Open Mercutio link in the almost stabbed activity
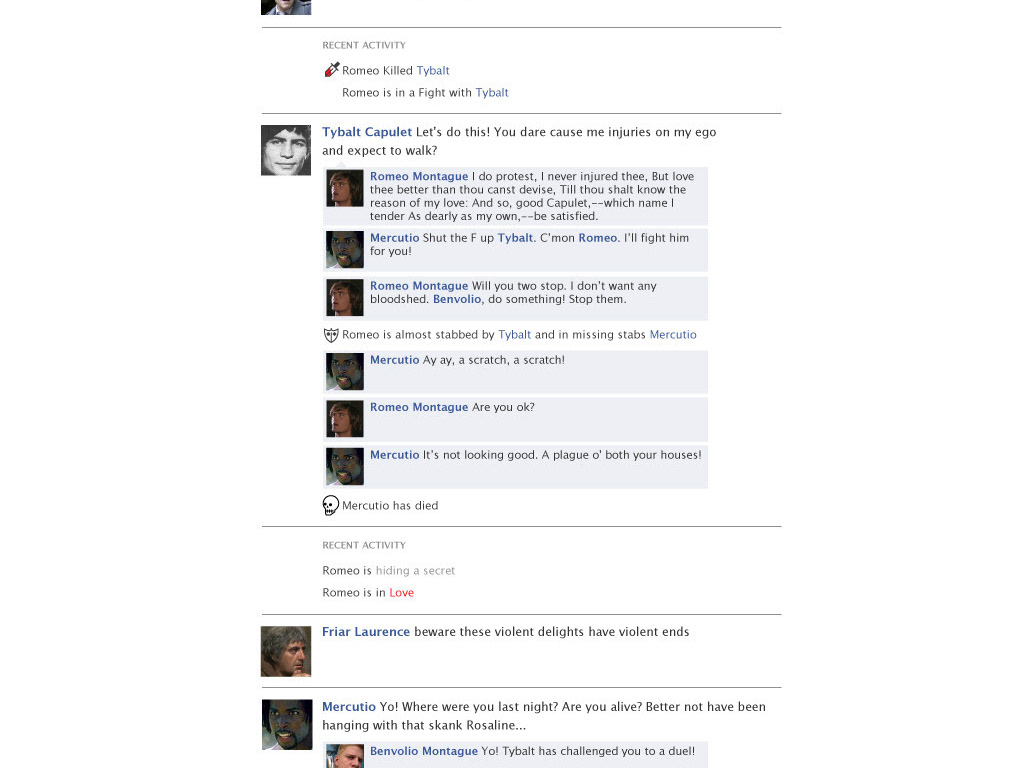 click(x=673, y=334)
